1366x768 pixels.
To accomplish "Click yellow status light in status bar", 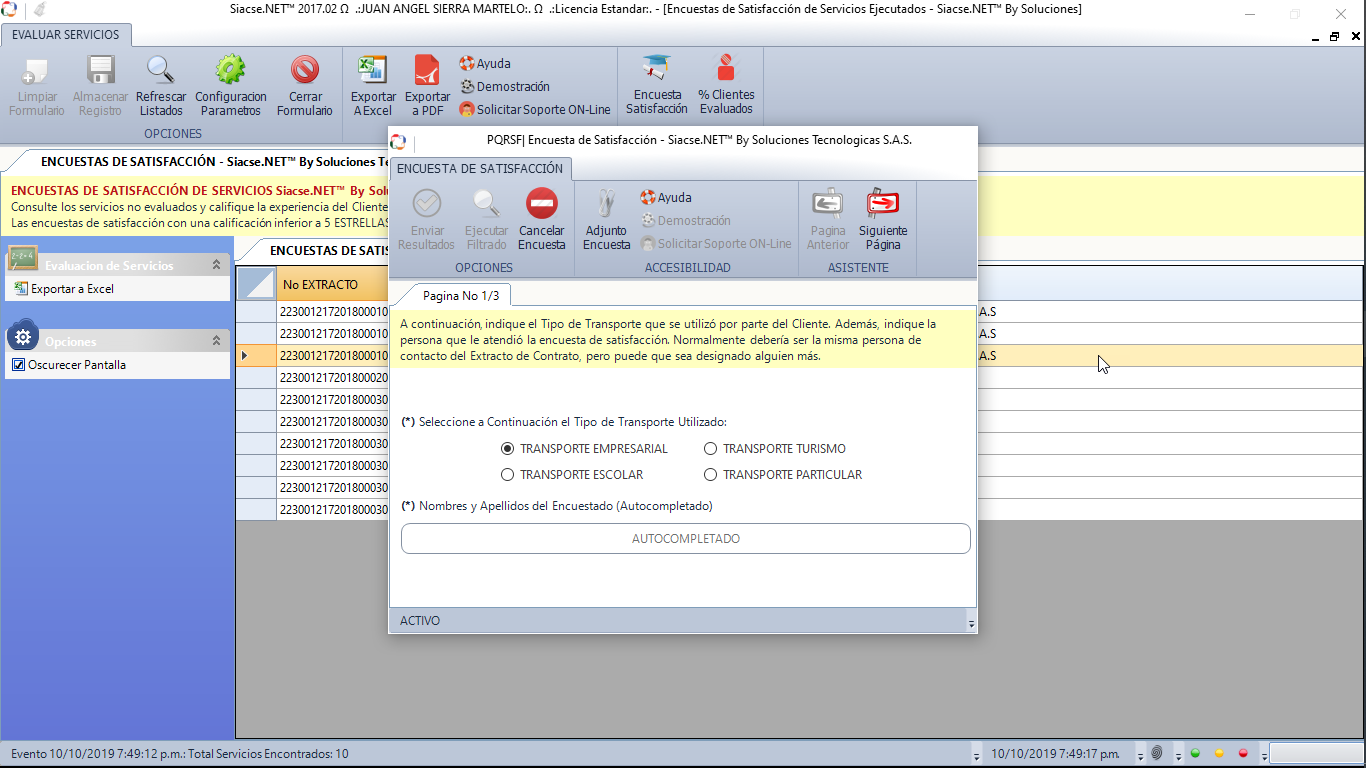I will pos(1219,753).
